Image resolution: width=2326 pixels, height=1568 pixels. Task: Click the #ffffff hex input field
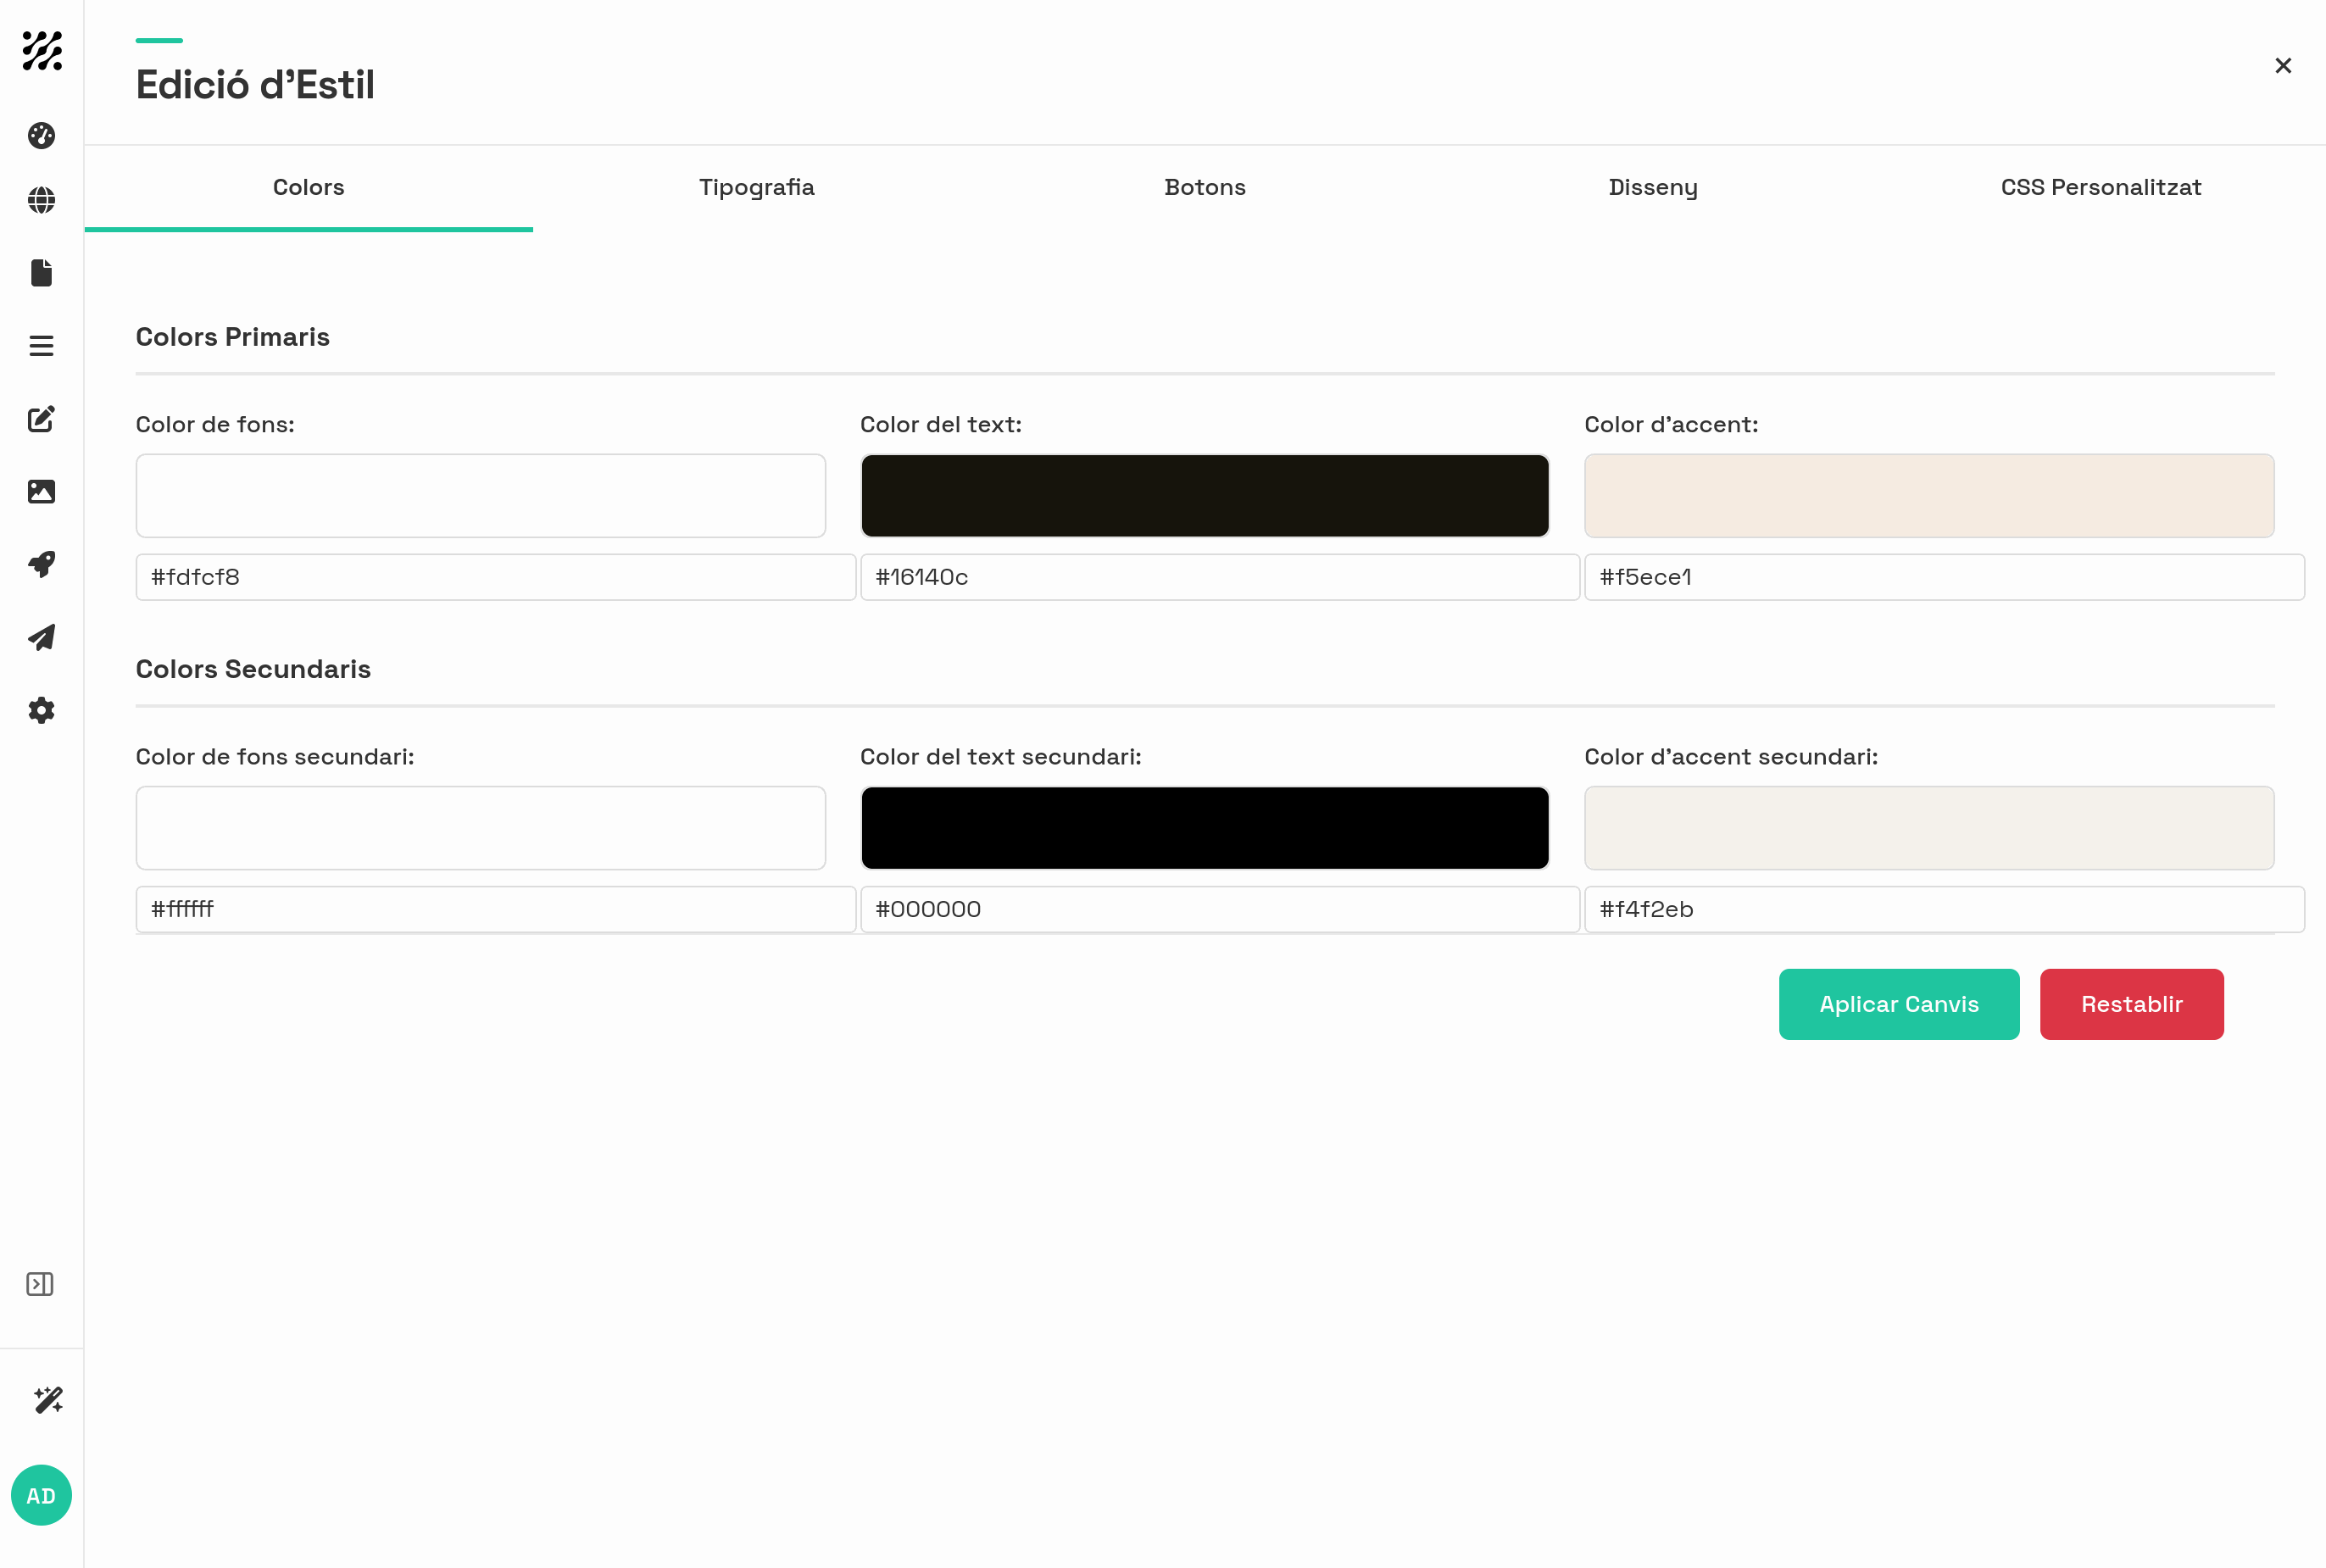click(496, 909)
